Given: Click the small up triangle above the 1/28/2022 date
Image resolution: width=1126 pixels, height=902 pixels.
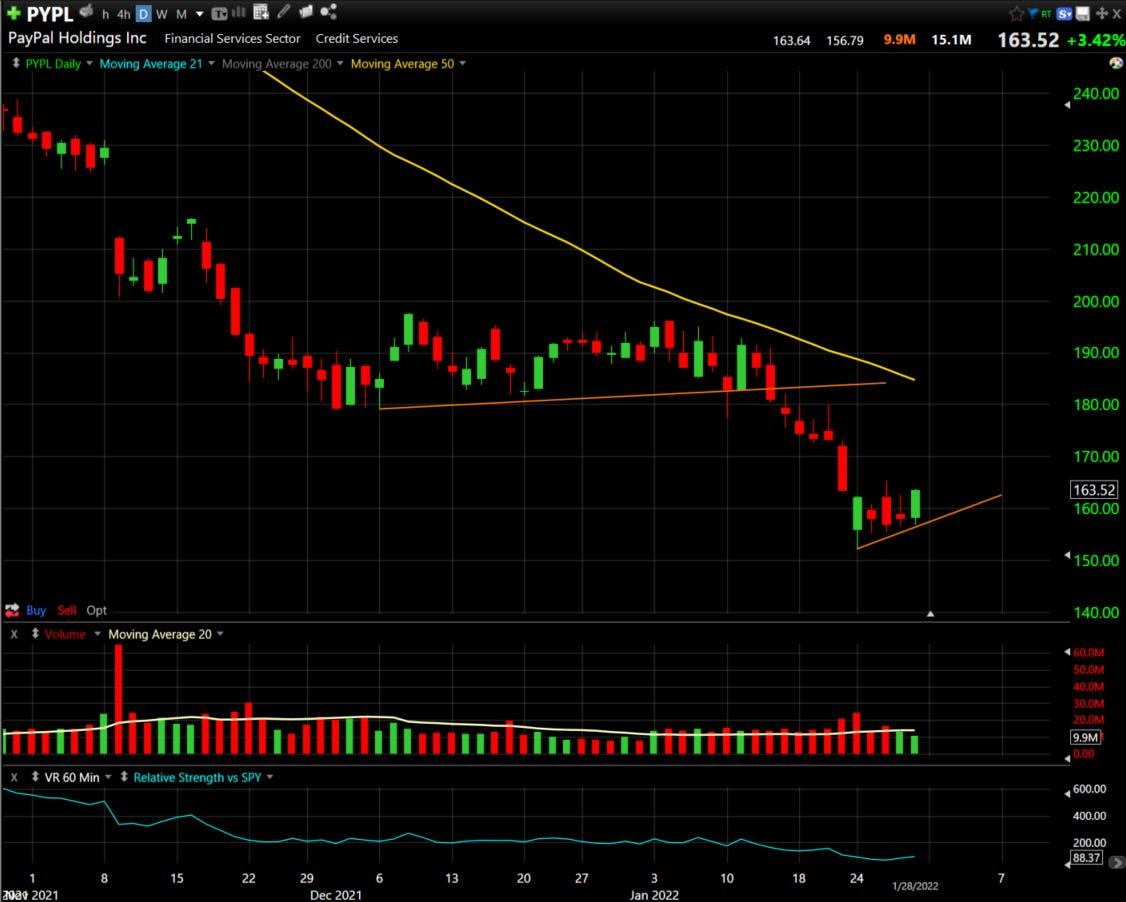Looking at the screenshot, I should [930, 614].
